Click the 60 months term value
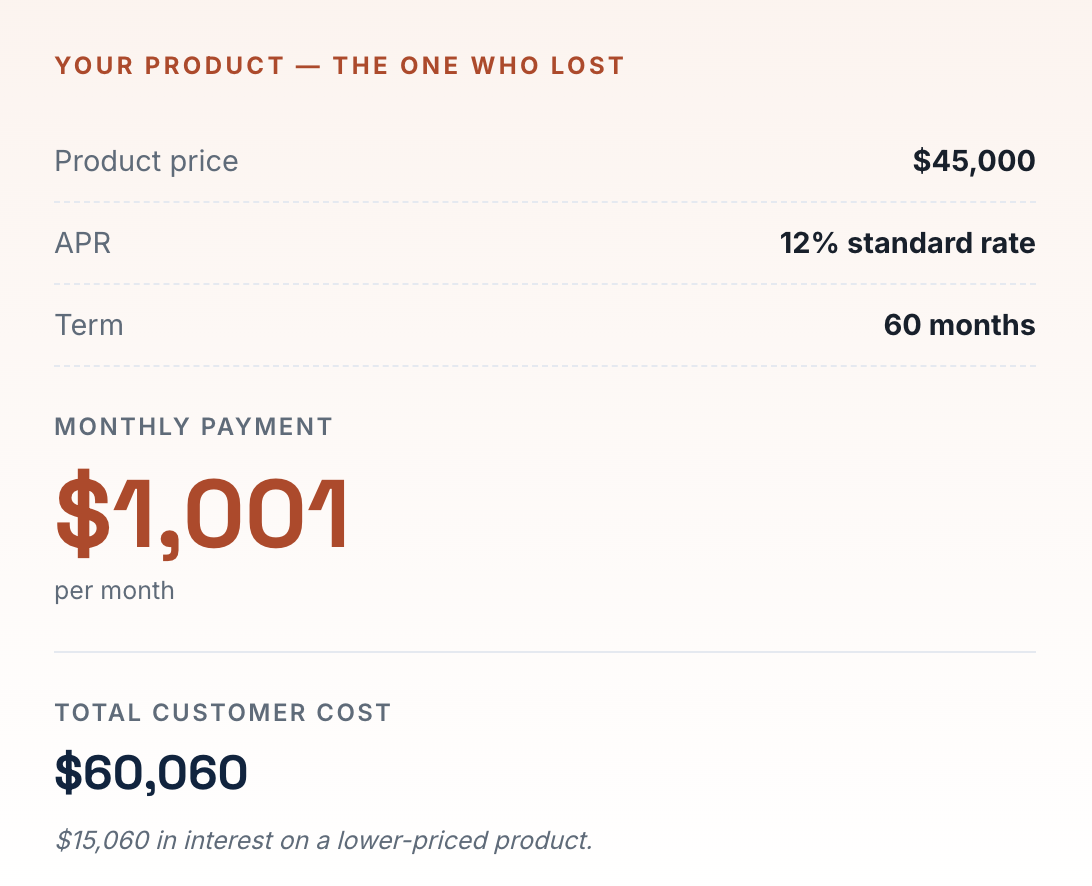The image size is (1092, 886). point(960,325)
